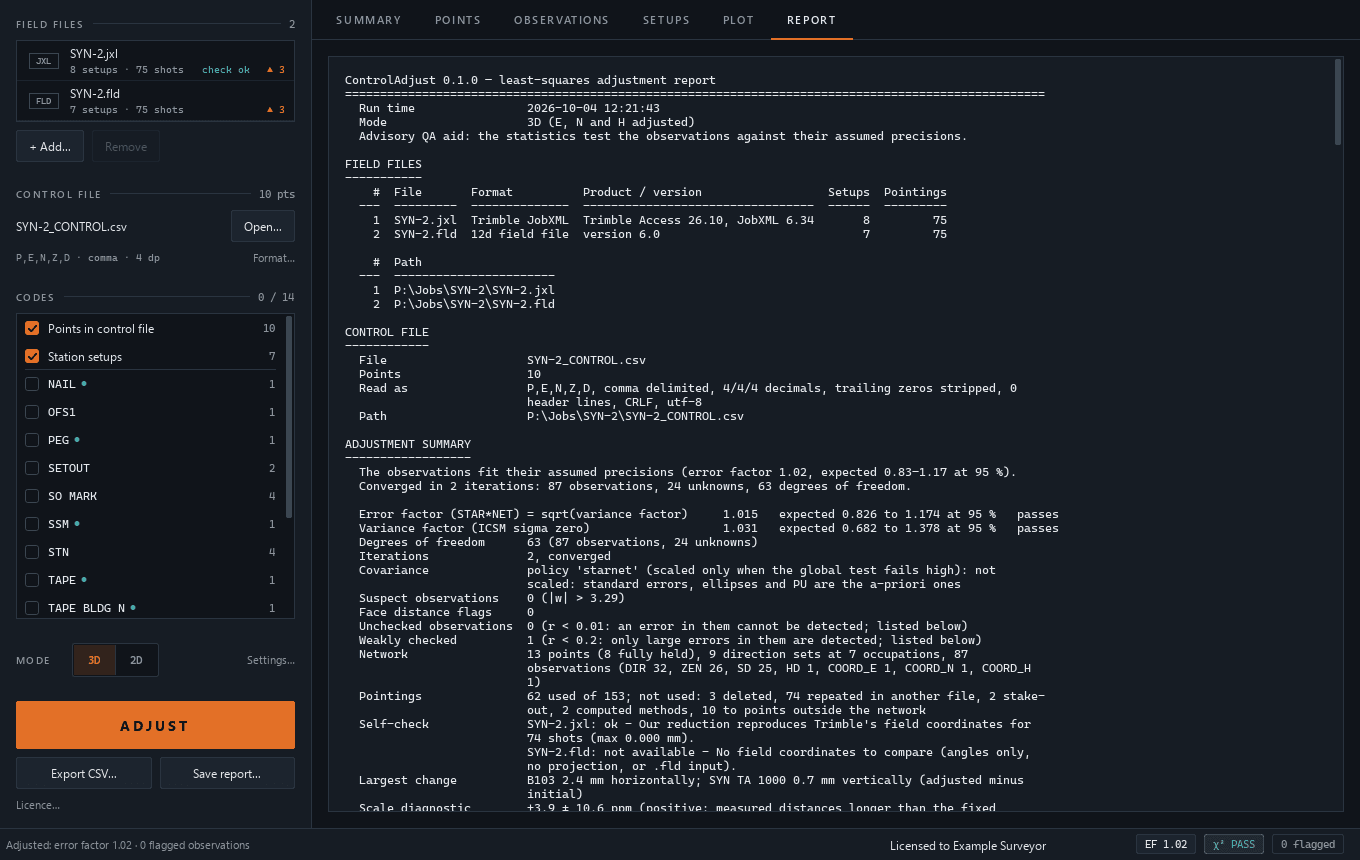Screen dimensions: 1360x860
Task: Click warning triangle on SYN-2.jxl row
Action: [270, 70]
